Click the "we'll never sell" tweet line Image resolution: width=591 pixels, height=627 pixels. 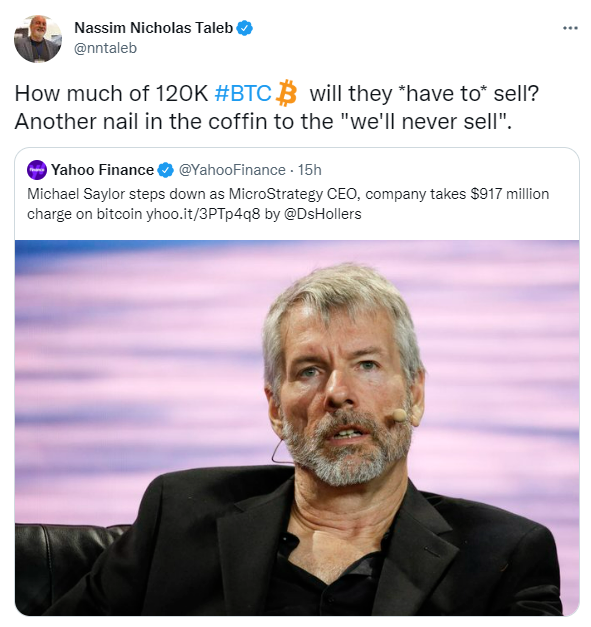point(263,122)
